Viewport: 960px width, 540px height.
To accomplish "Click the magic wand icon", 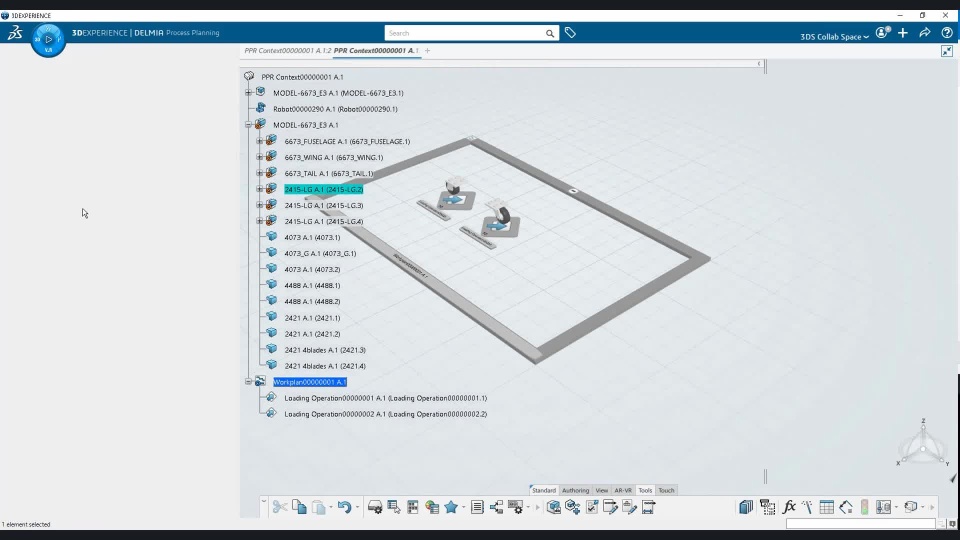I will (x=808, y=507).
